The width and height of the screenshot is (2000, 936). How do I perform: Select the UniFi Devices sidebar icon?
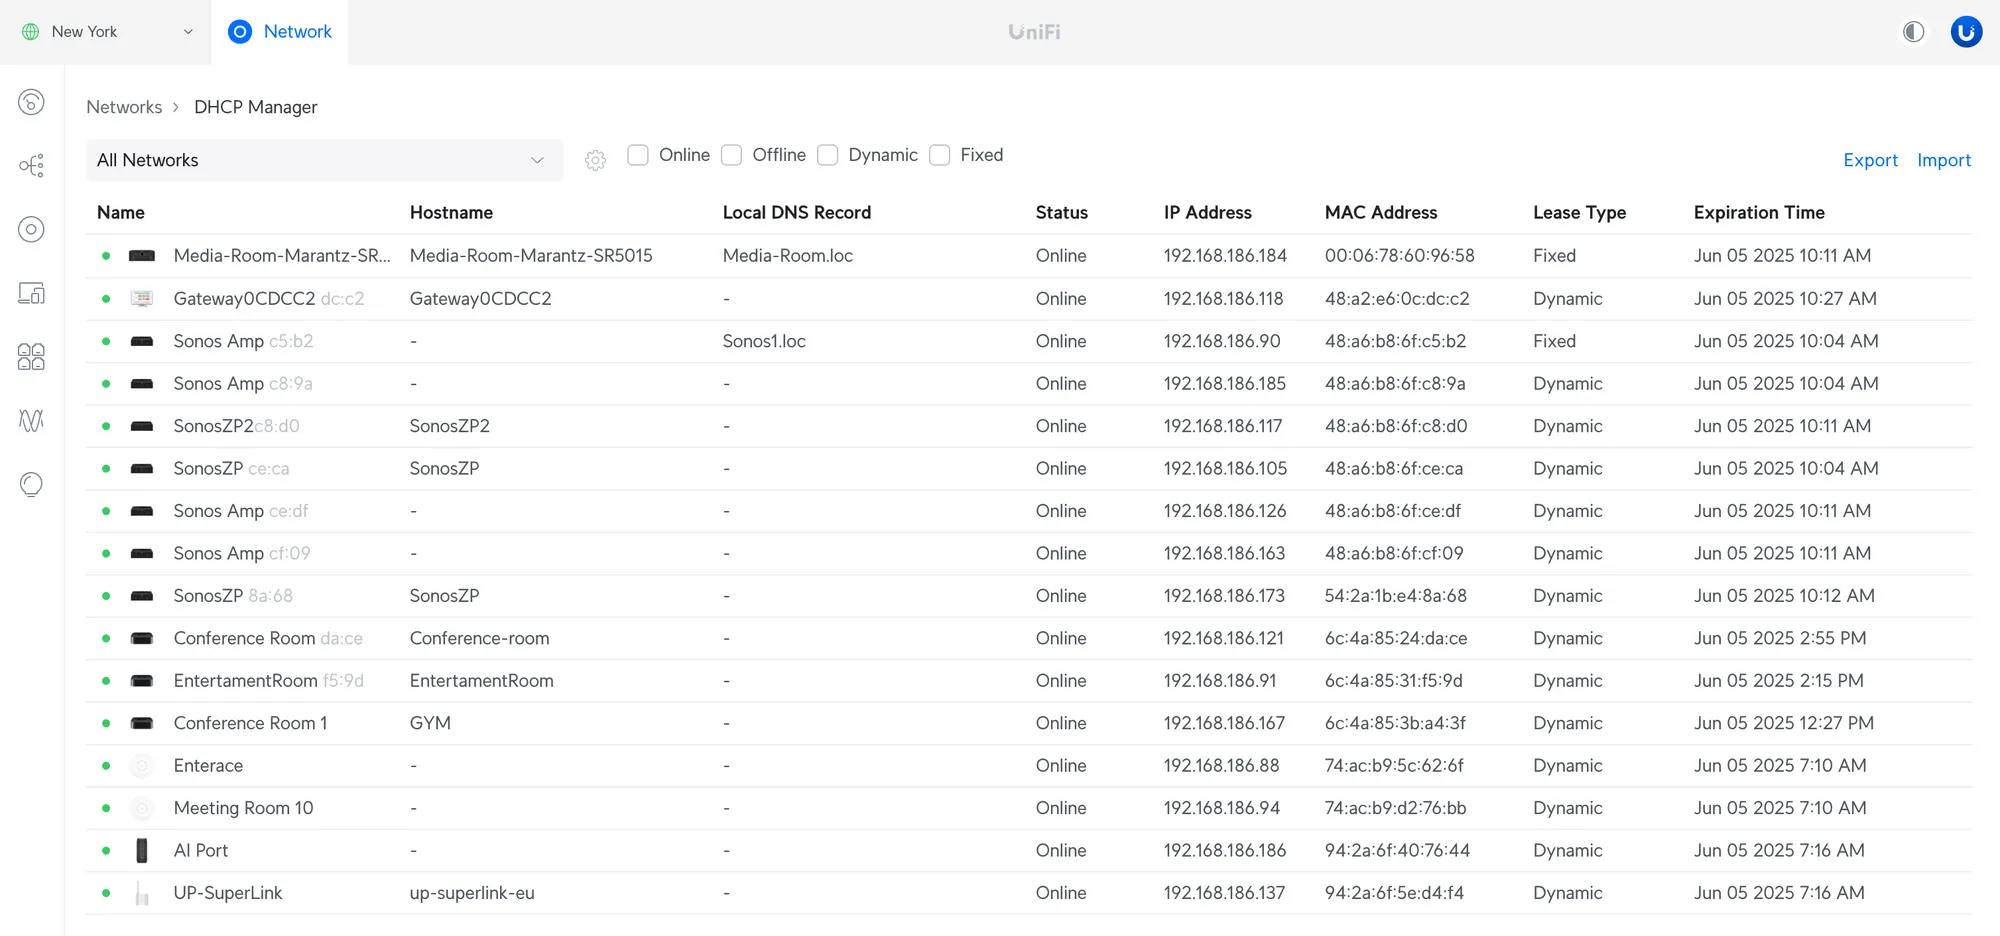pyautogui.click(x=31, y=229)
